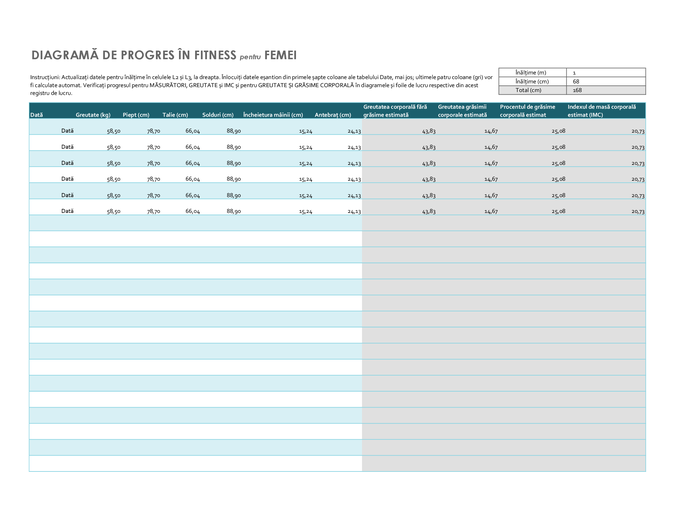Image resolution: width=675 pixels, height=520 pixels.
Task: Click the Înălțime (cm) value cell showing 68
Action: (606, 81)
